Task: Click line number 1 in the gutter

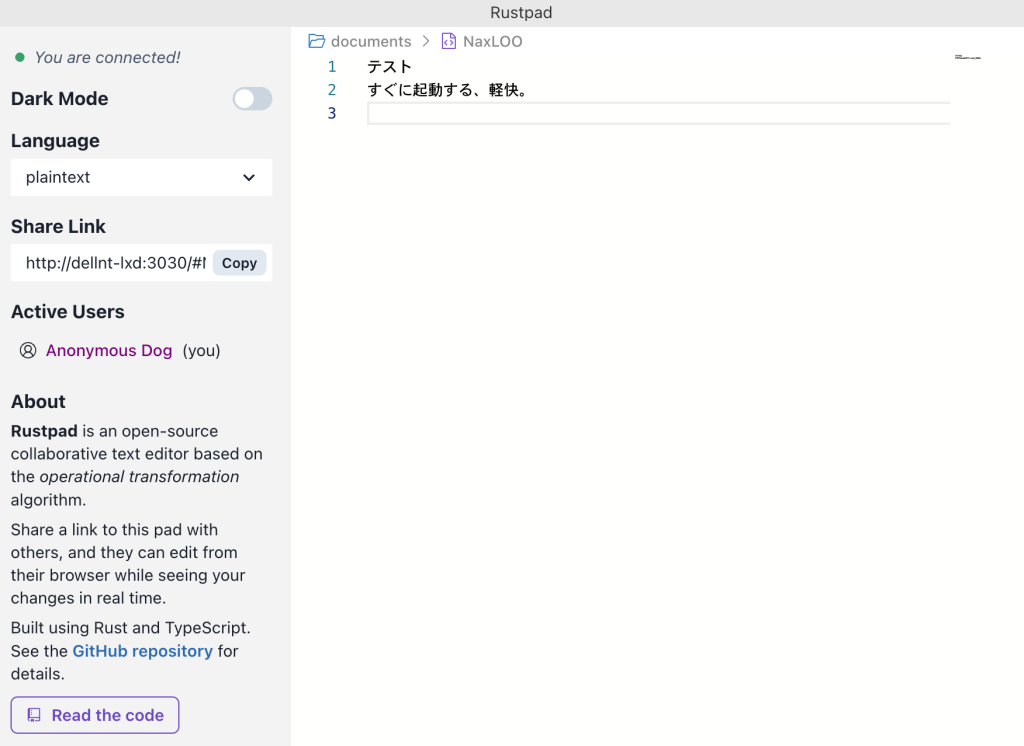Action: click(332, 67)
